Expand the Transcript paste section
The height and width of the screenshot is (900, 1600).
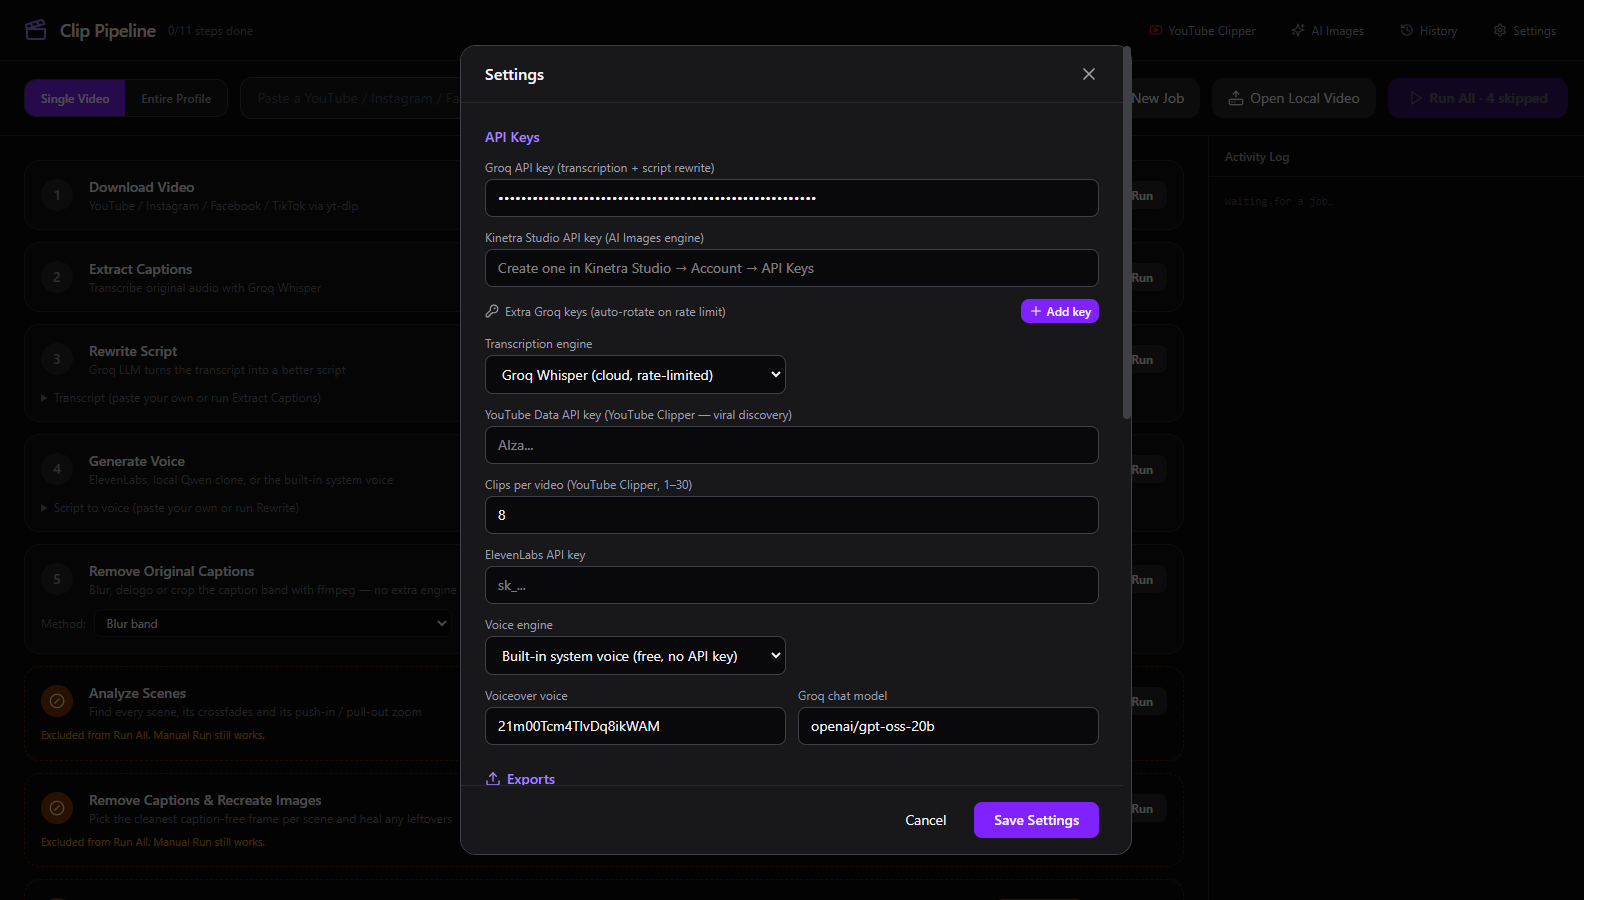(x=181, y=398)
